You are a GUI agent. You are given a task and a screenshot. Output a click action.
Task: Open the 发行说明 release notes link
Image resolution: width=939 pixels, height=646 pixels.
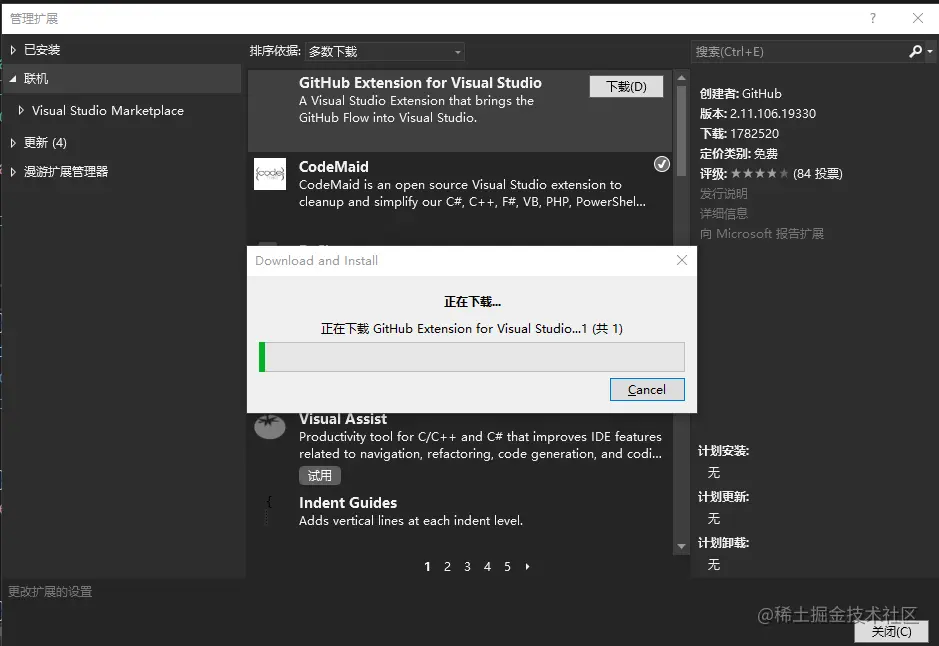tap(723, 193)
